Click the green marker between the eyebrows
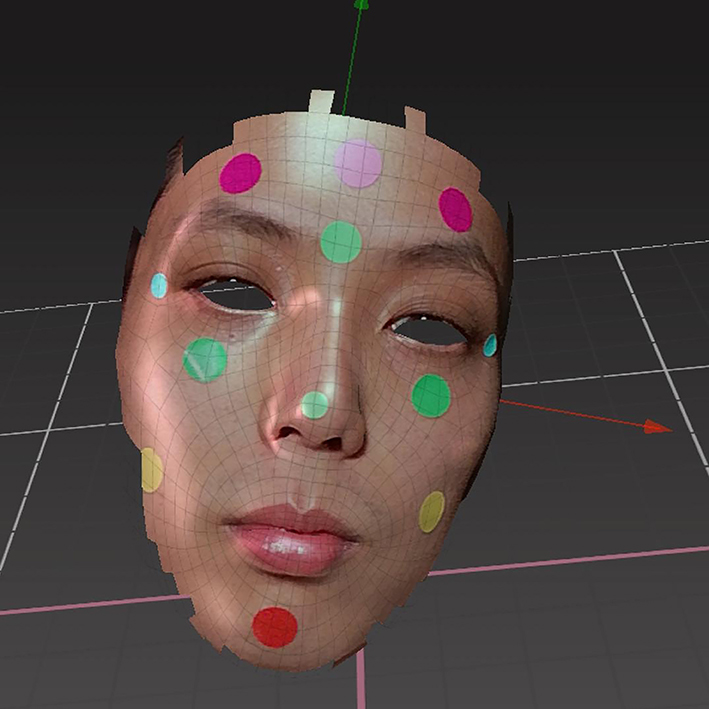Viewport: 709px width, 709px height. tap(341, 242)
